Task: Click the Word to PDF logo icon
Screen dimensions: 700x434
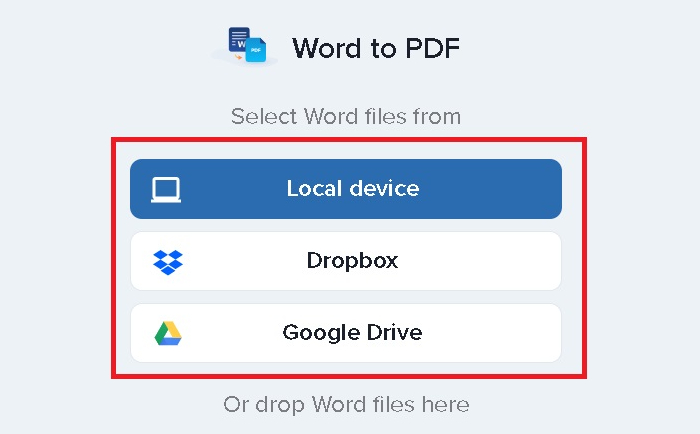Action: pyautogui.click(x=247, y=45)
